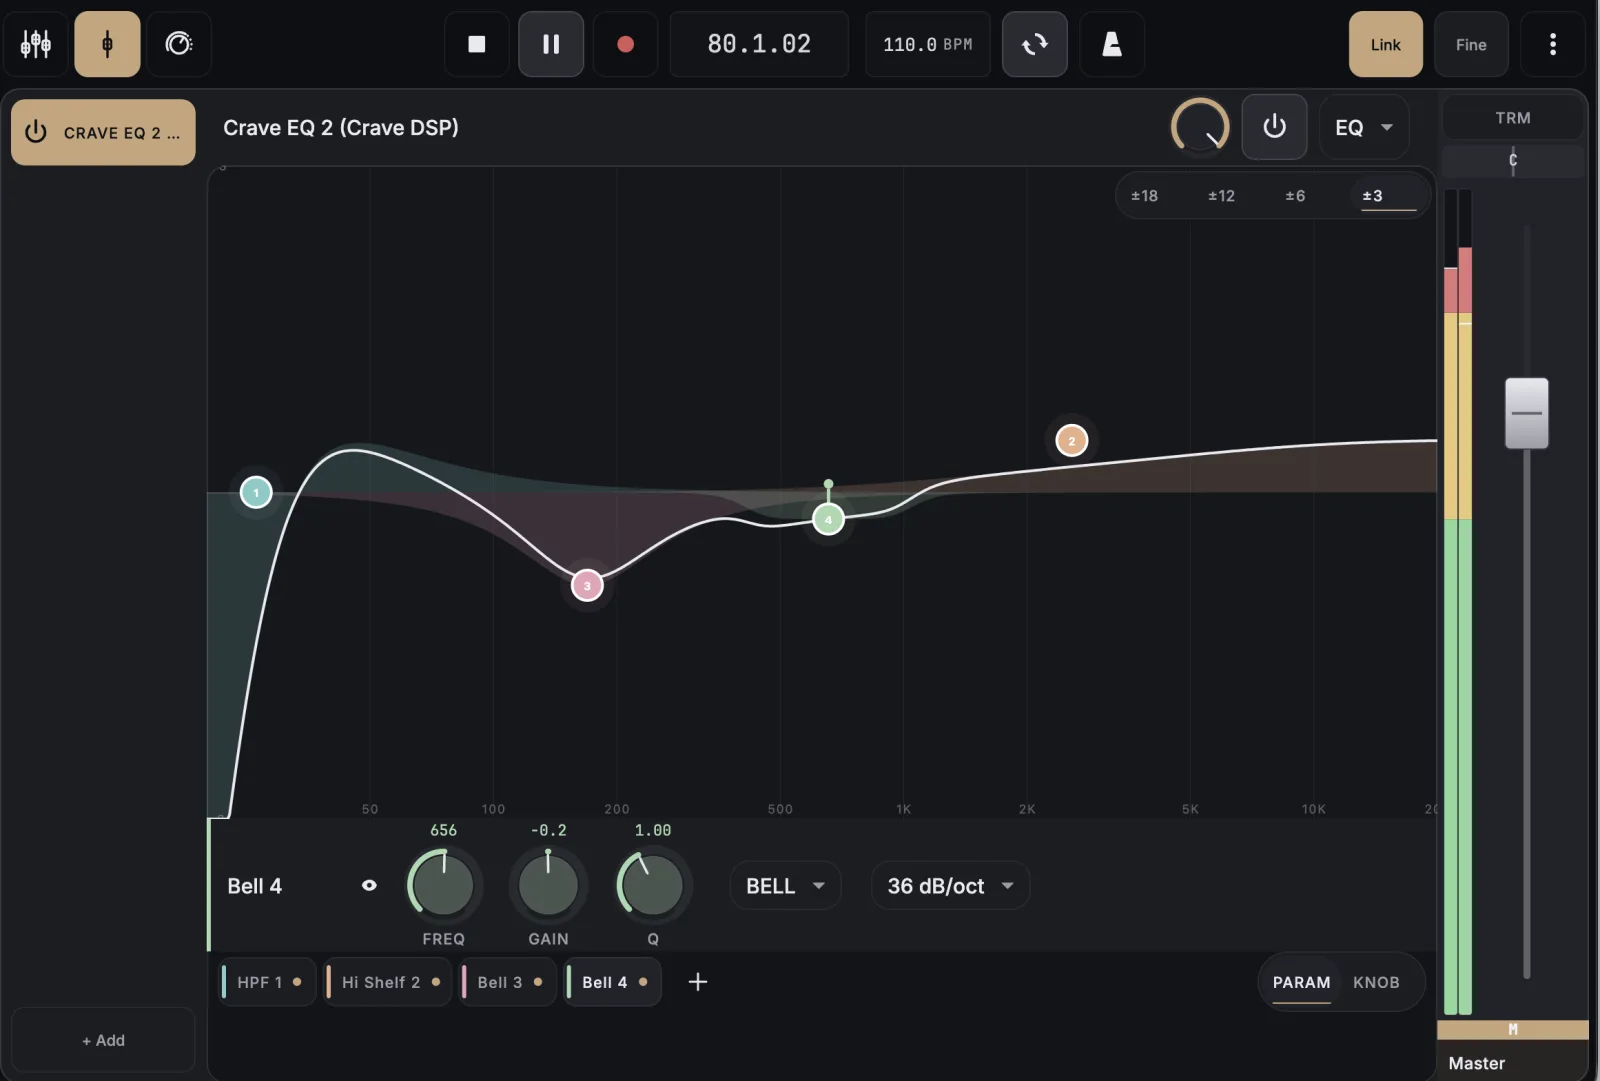Toggle loop mode icon
Image resolution: width=1600 pixels, height=1081 pixels.
(x=1035, y=44)
